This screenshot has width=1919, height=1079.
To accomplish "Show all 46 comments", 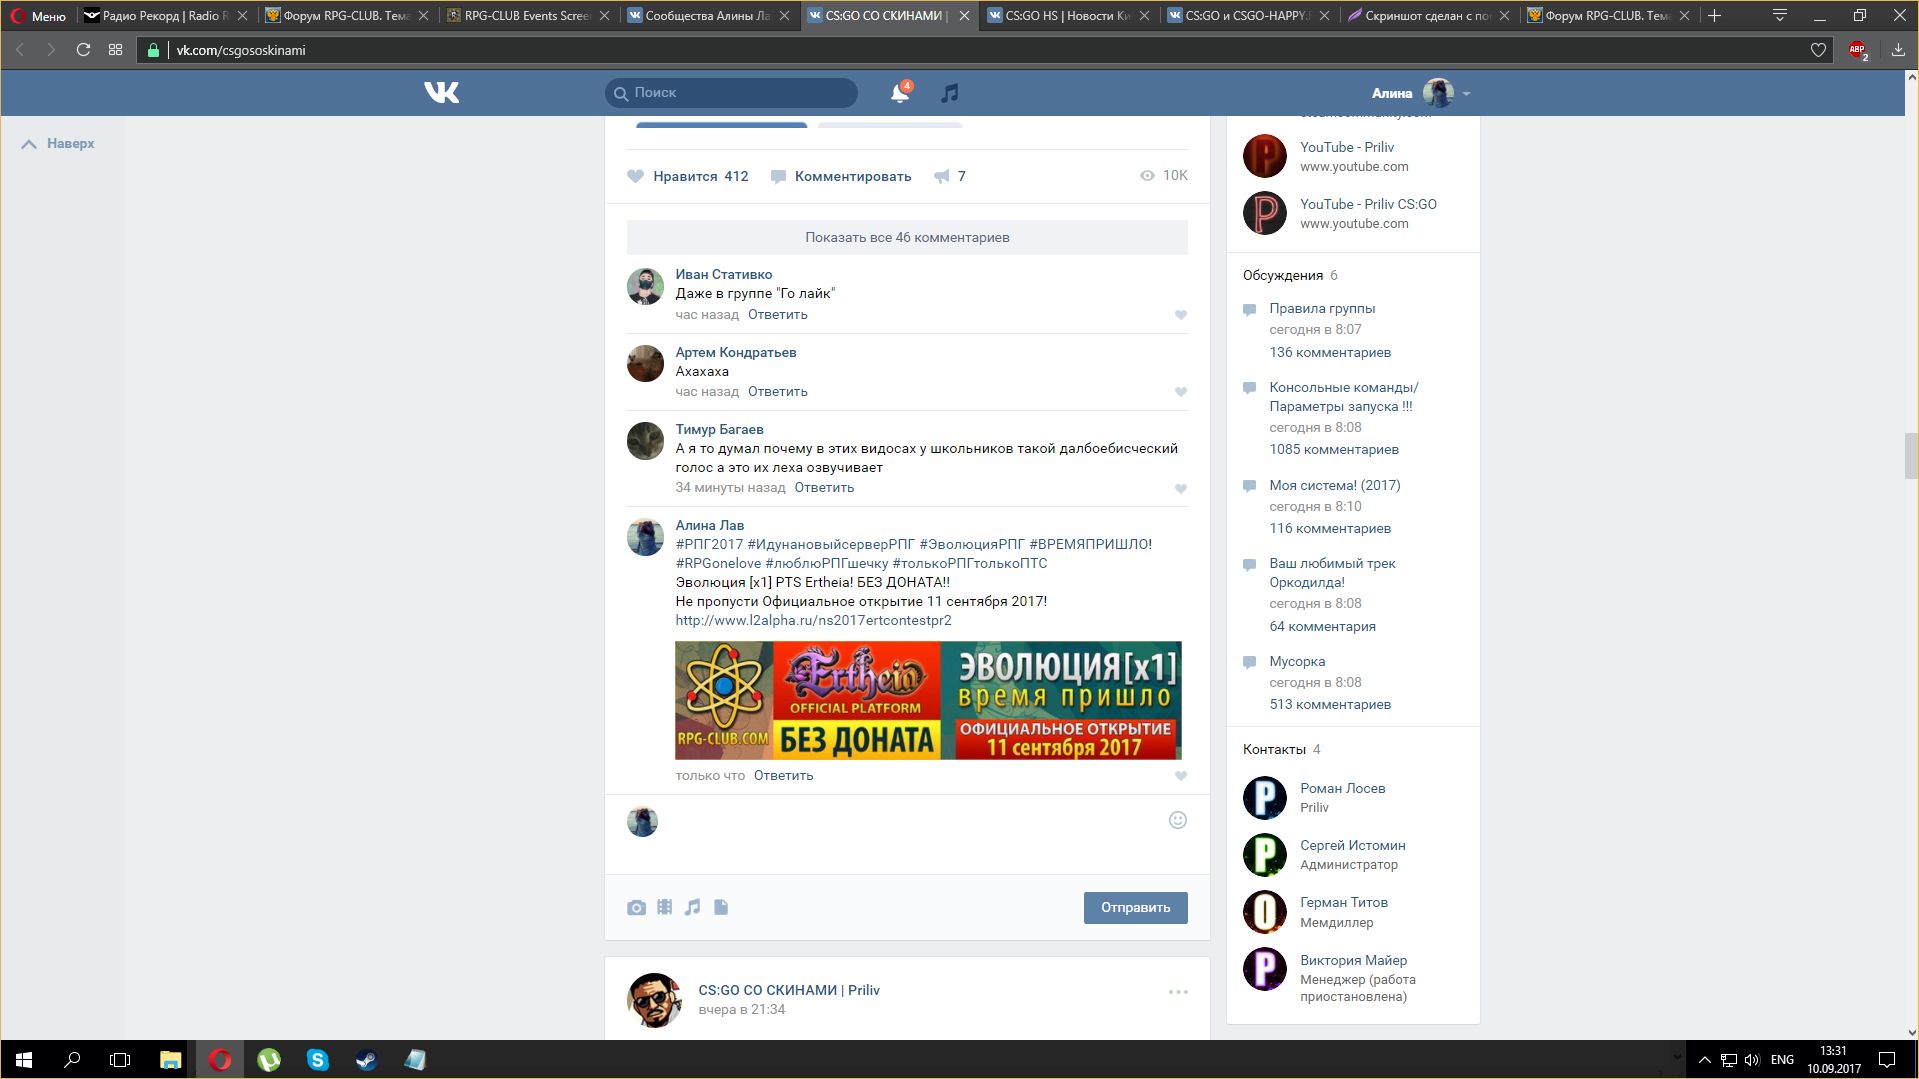I will click(x=907, y=238).
